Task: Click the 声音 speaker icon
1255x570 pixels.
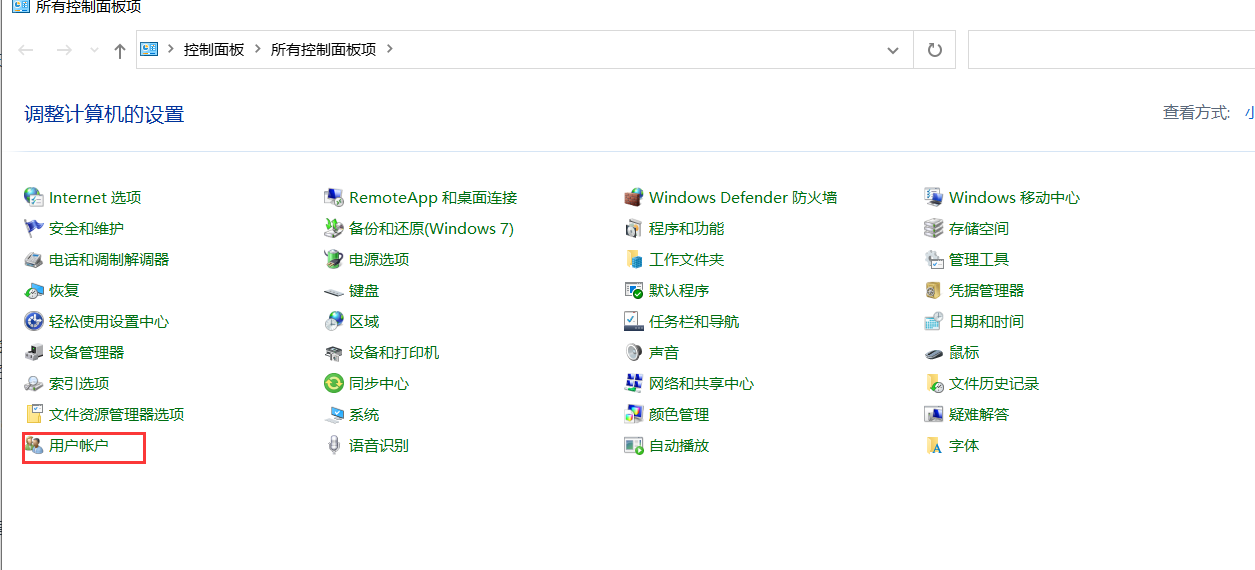Action: 634,352
